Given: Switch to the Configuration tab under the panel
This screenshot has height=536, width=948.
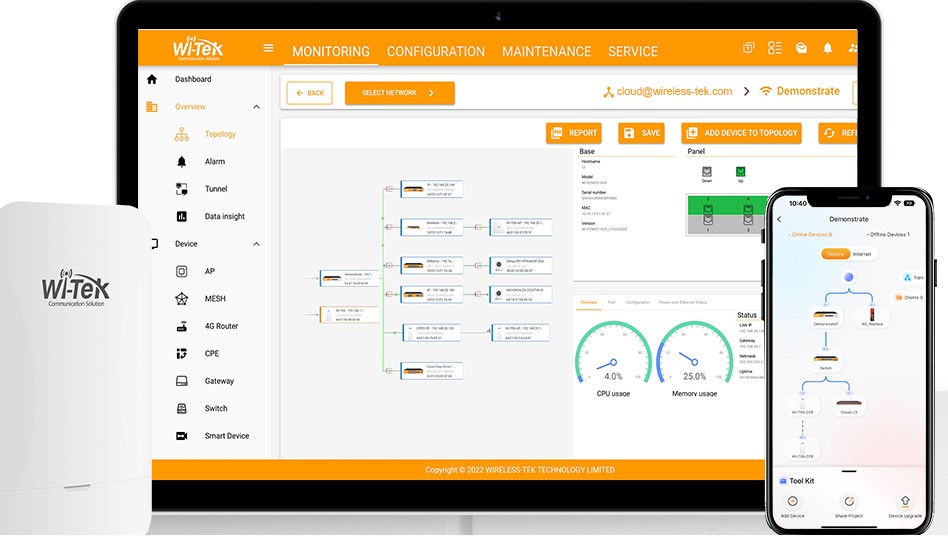Looking at the screenshot, I should click(x=638, y=302).
